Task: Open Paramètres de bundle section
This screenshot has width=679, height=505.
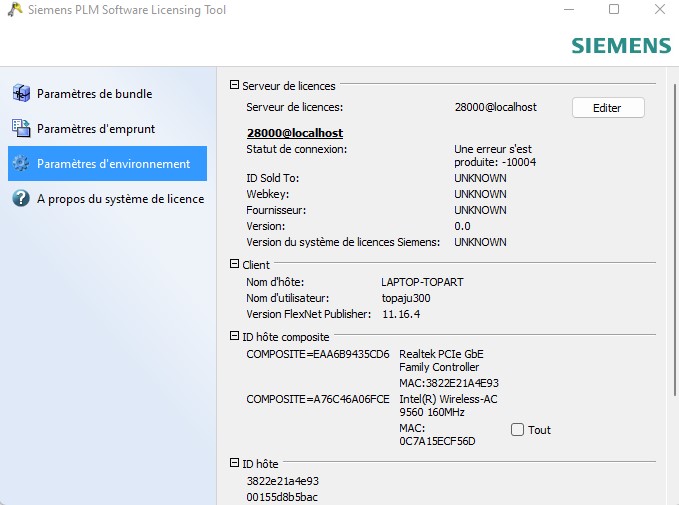Action: [x=107, y=94]
